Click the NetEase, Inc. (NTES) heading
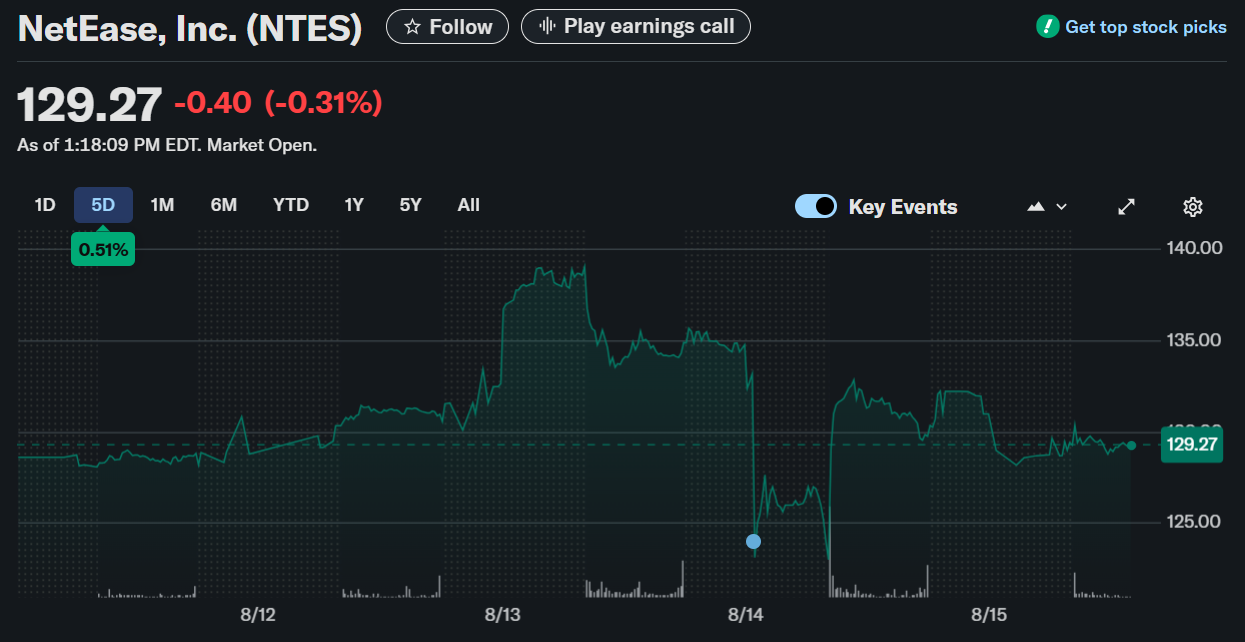1245x642 pixels. [x=190, y=28]
